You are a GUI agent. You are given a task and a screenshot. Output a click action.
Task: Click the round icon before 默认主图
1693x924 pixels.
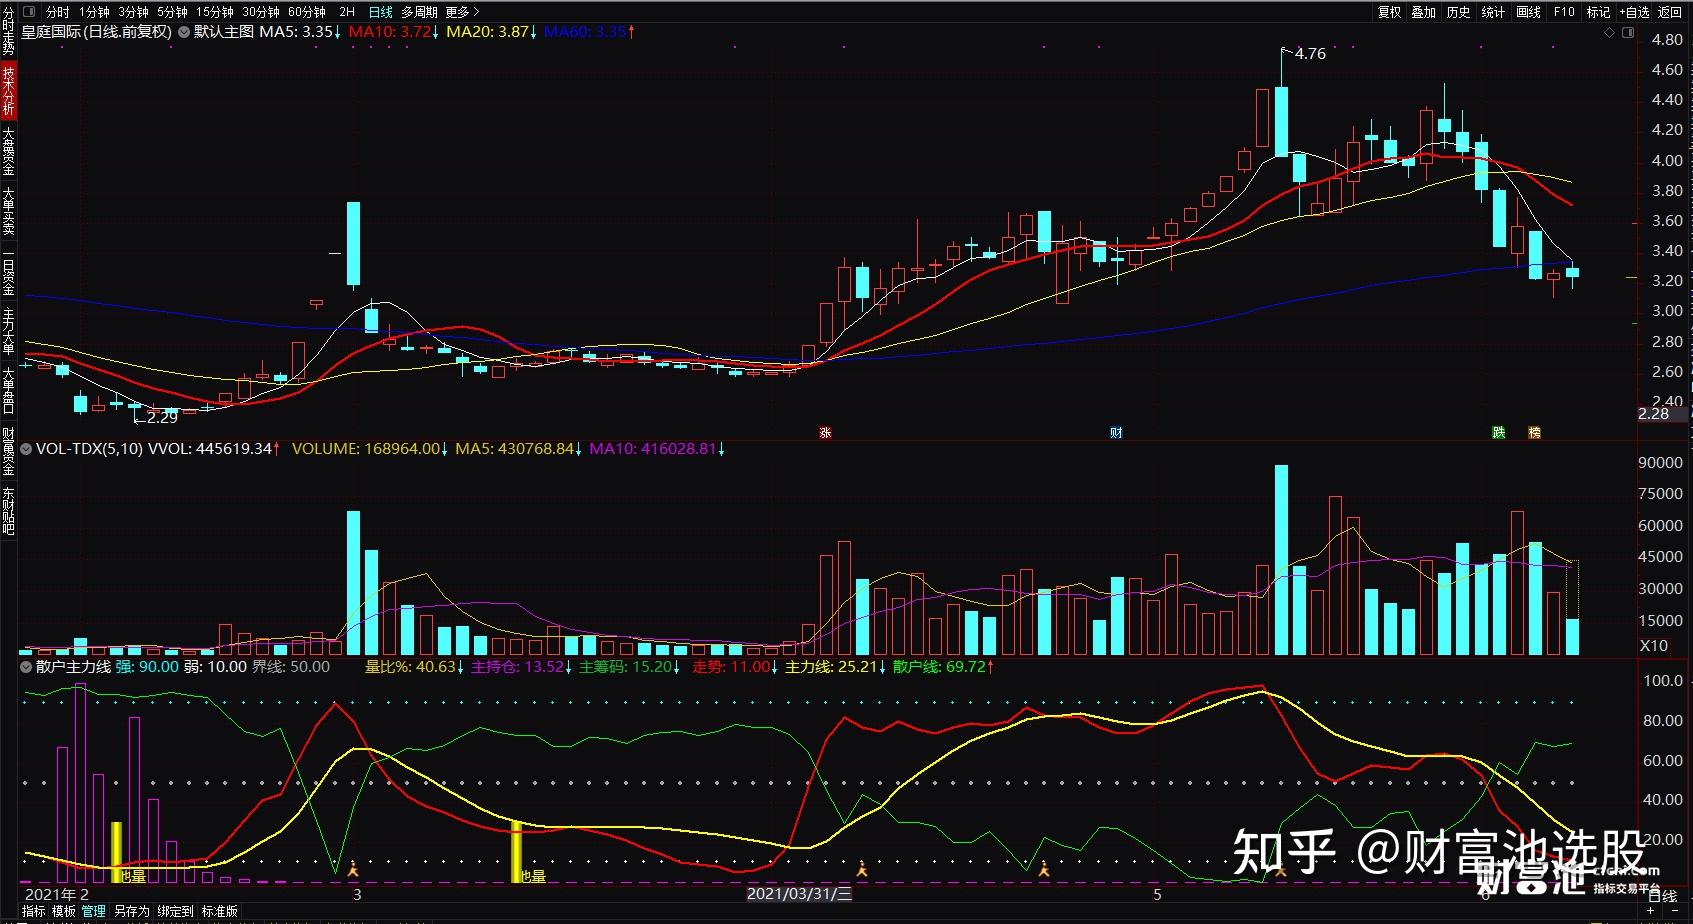184,32
